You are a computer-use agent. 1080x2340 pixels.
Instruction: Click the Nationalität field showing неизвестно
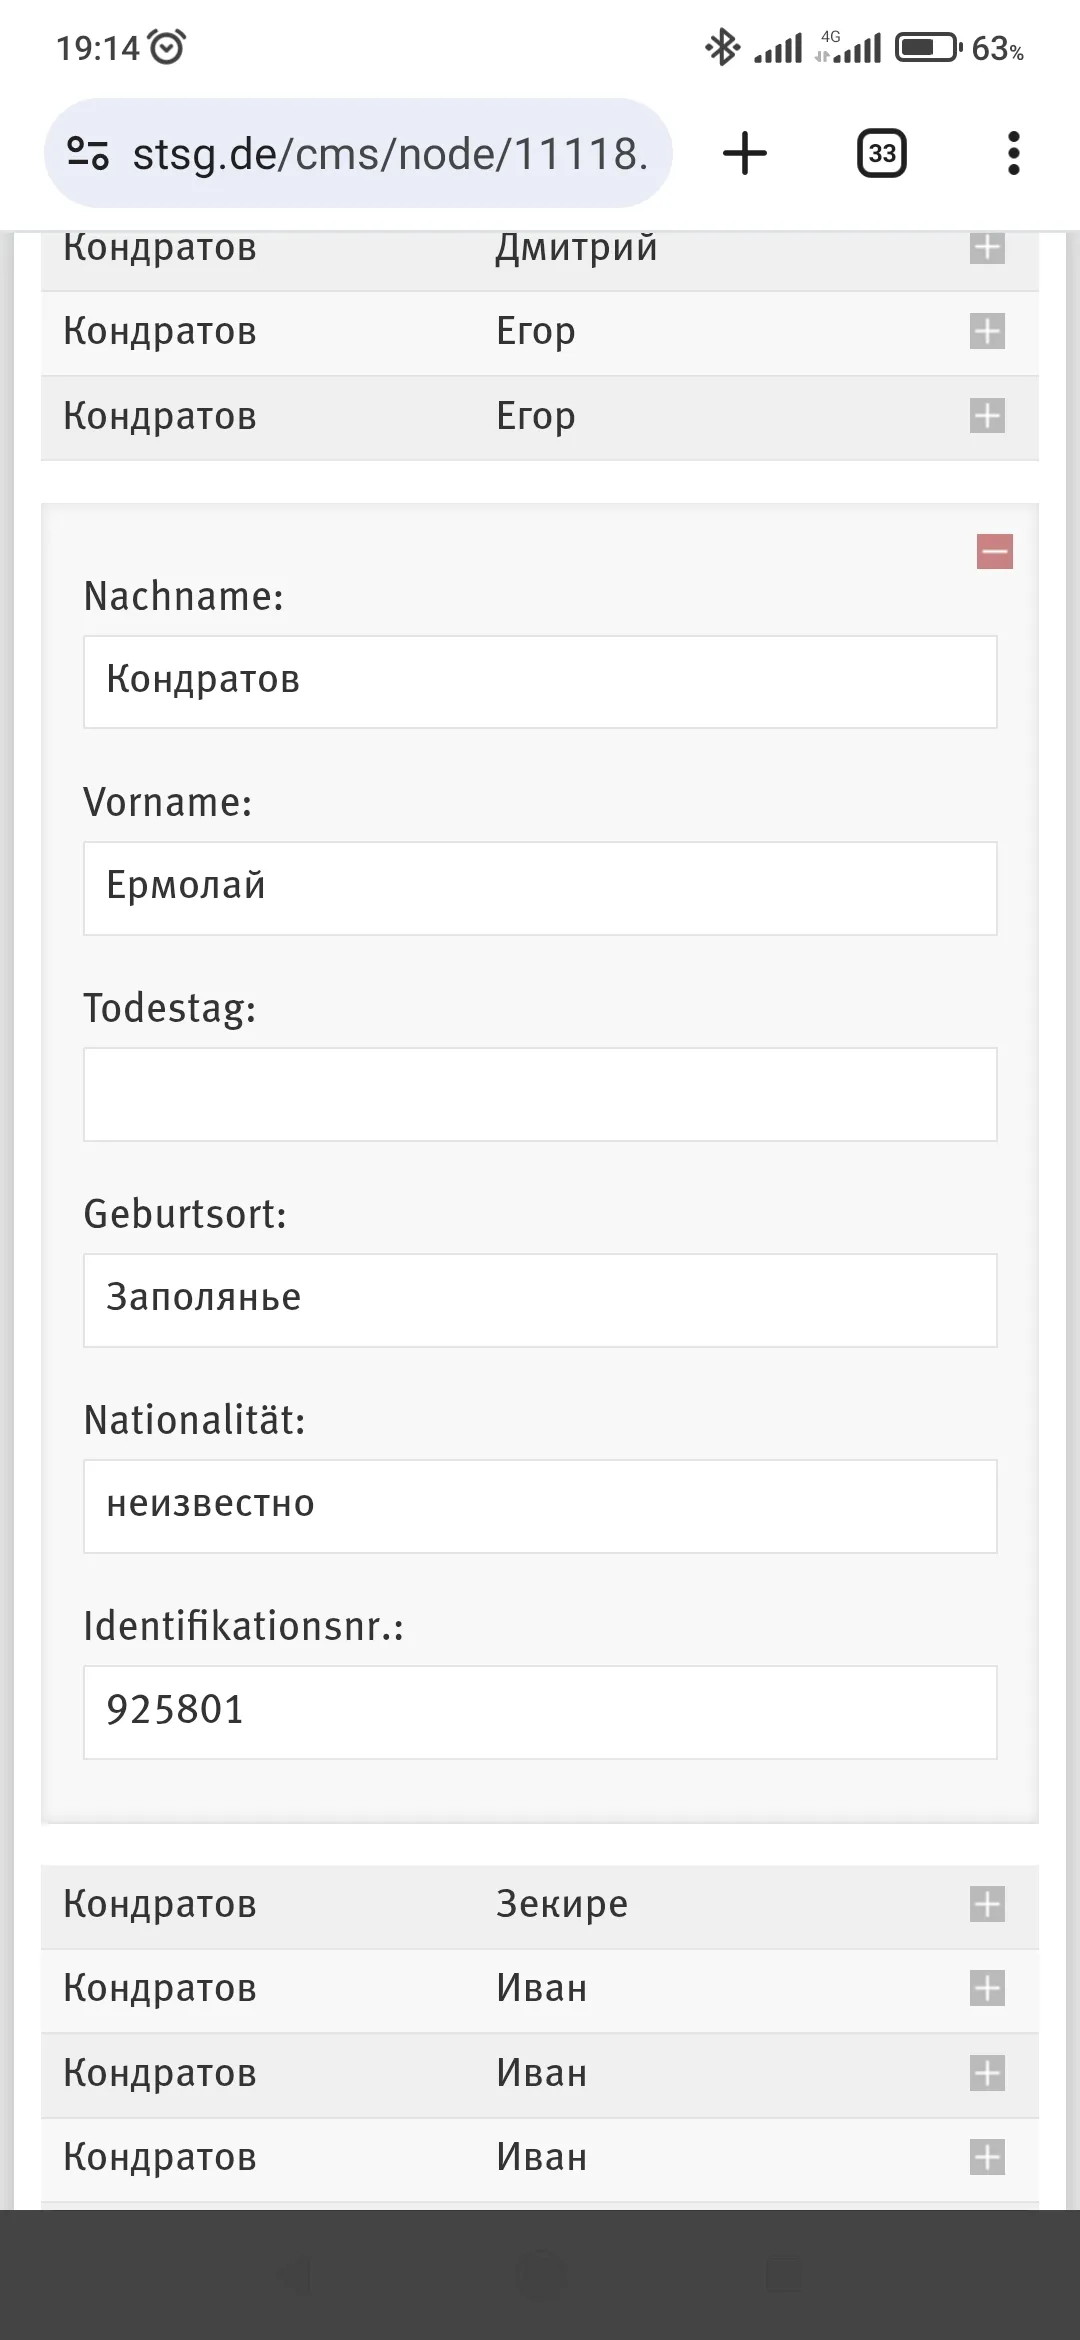pos(540,1506)
